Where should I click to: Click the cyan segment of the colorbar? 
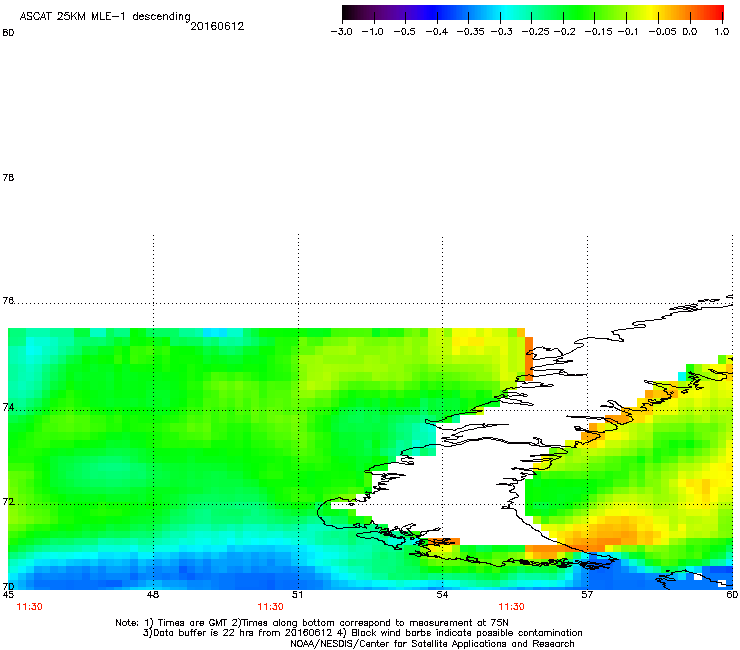point(505,12)
